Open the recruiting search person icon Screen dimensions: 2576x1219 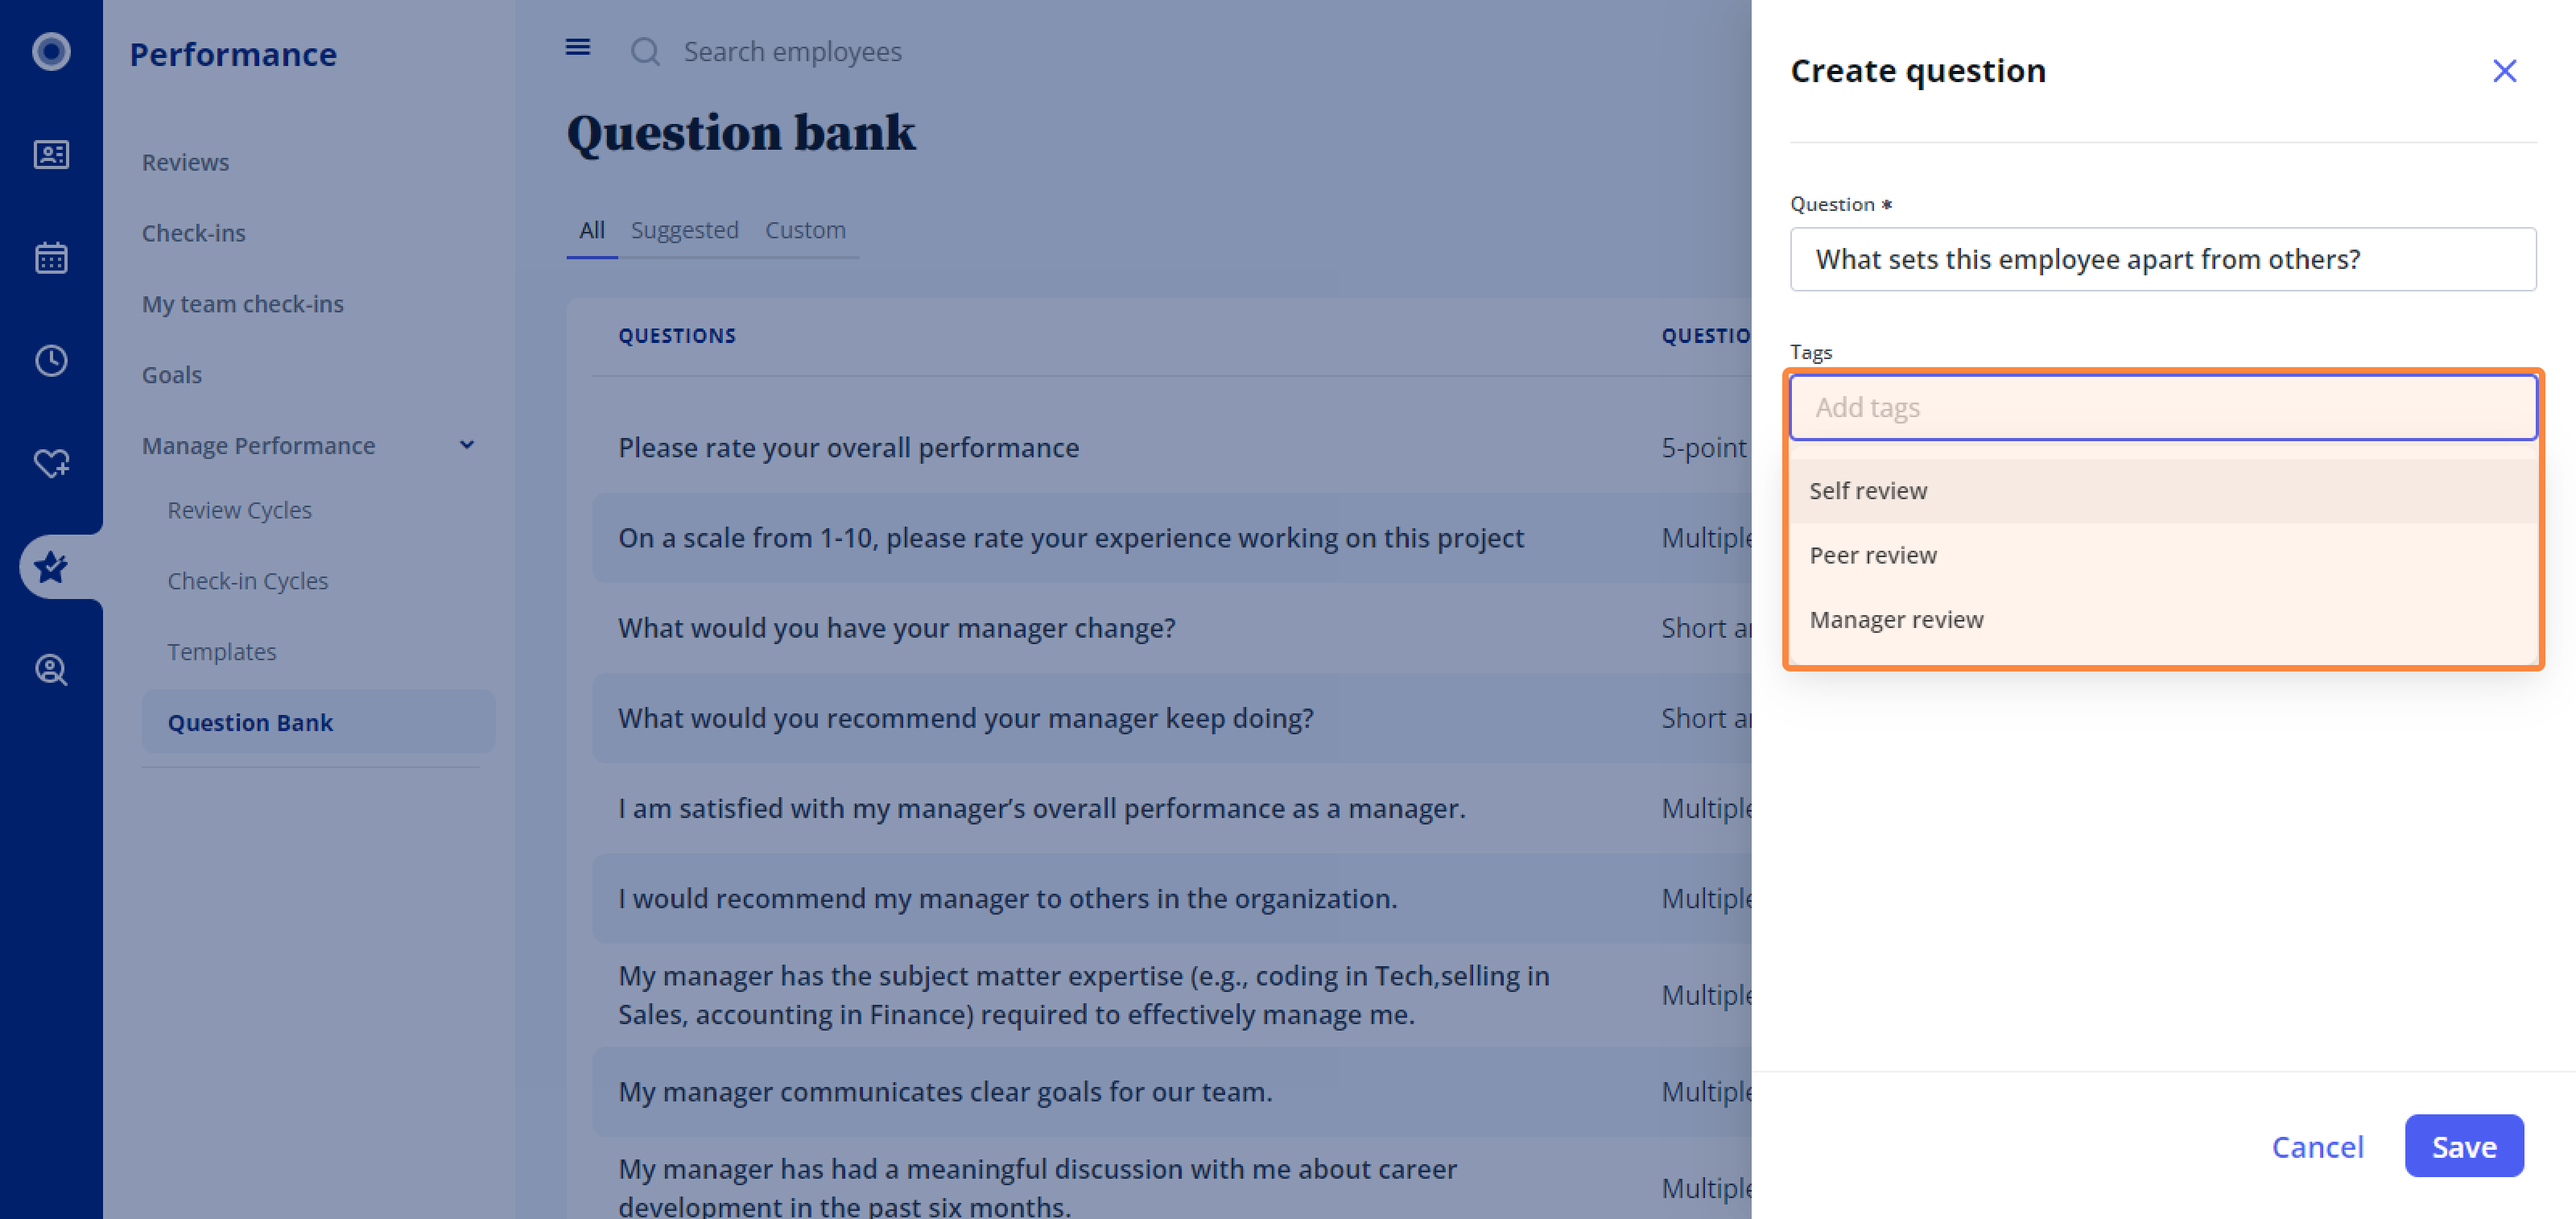(x=51, y=669)
